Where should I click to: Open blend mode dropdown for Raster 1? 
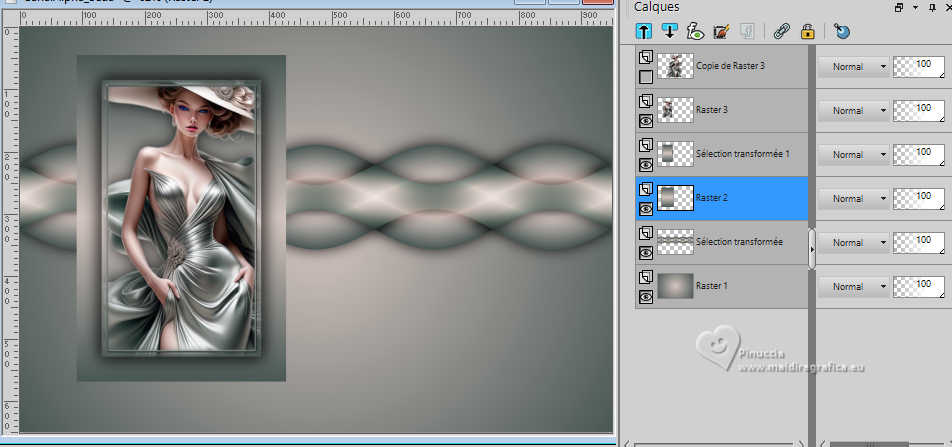pos(853,287)
